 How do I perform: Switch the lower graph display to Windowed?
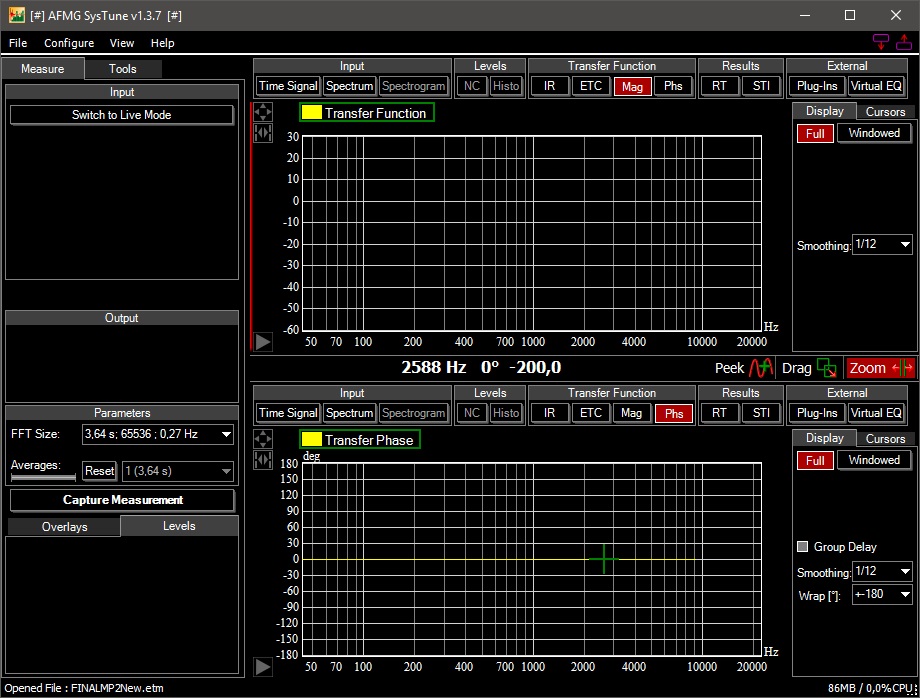coord(874,460)
